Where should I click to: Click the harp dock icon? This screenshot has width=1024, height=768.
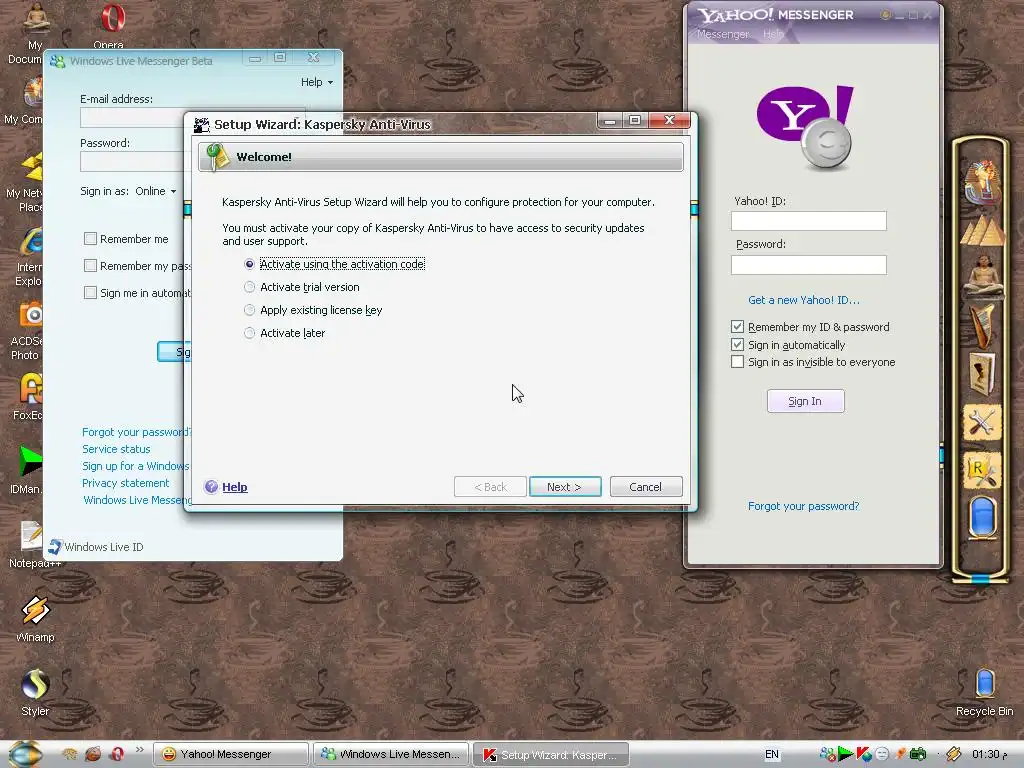click(x=982, y=325)
